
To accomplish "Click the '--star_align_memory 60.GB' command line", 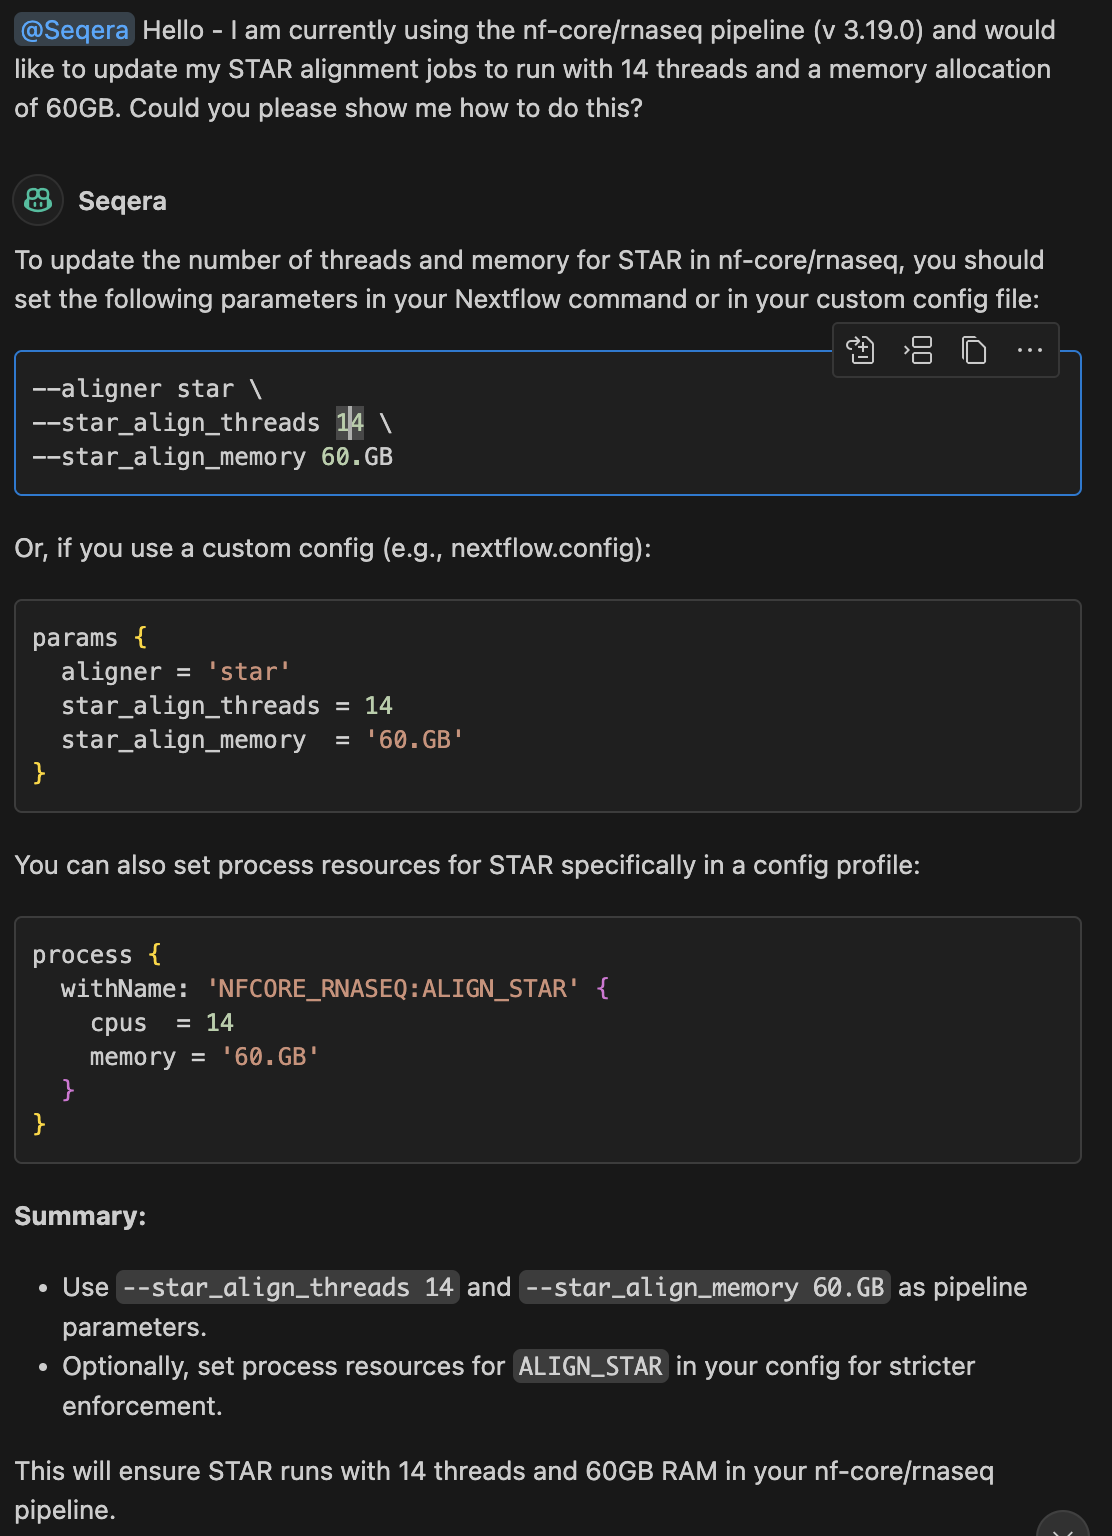I will point(212,457).
